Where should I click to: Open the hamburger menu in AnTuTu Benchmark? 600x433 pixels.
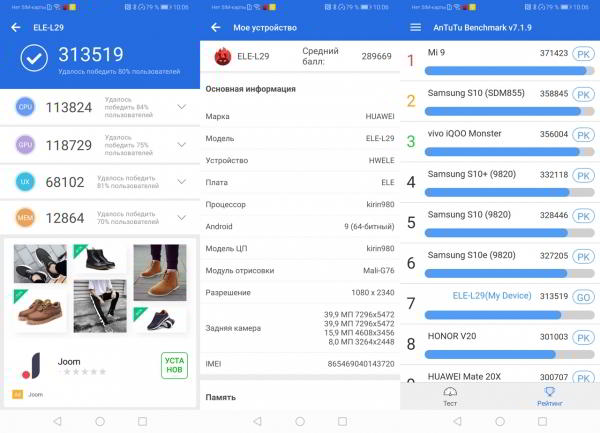coord(415,27)
